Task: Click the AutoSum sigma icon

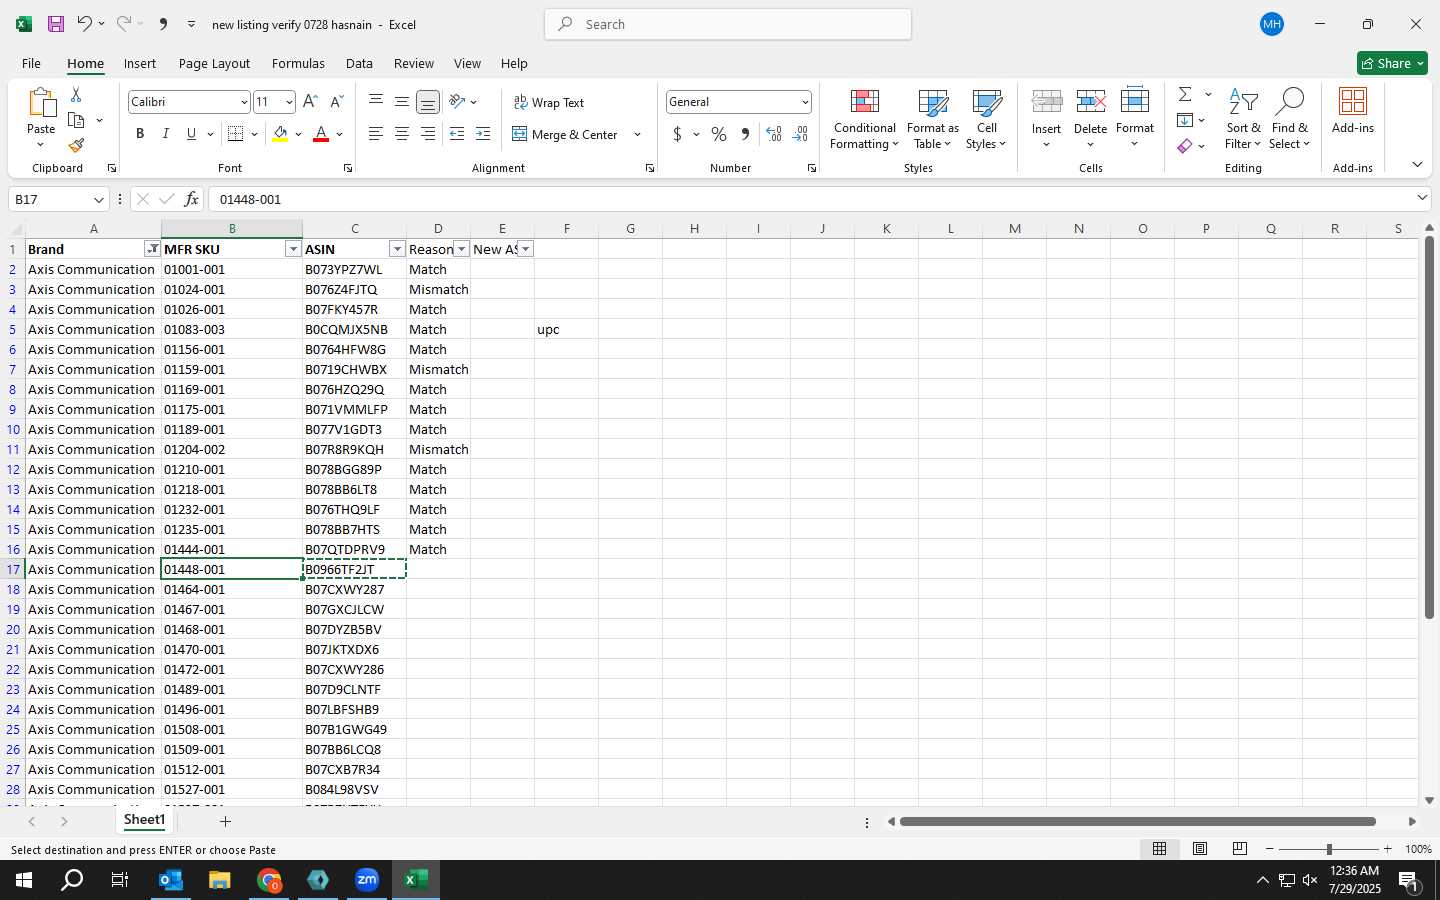Action: tap(1185, 94)
